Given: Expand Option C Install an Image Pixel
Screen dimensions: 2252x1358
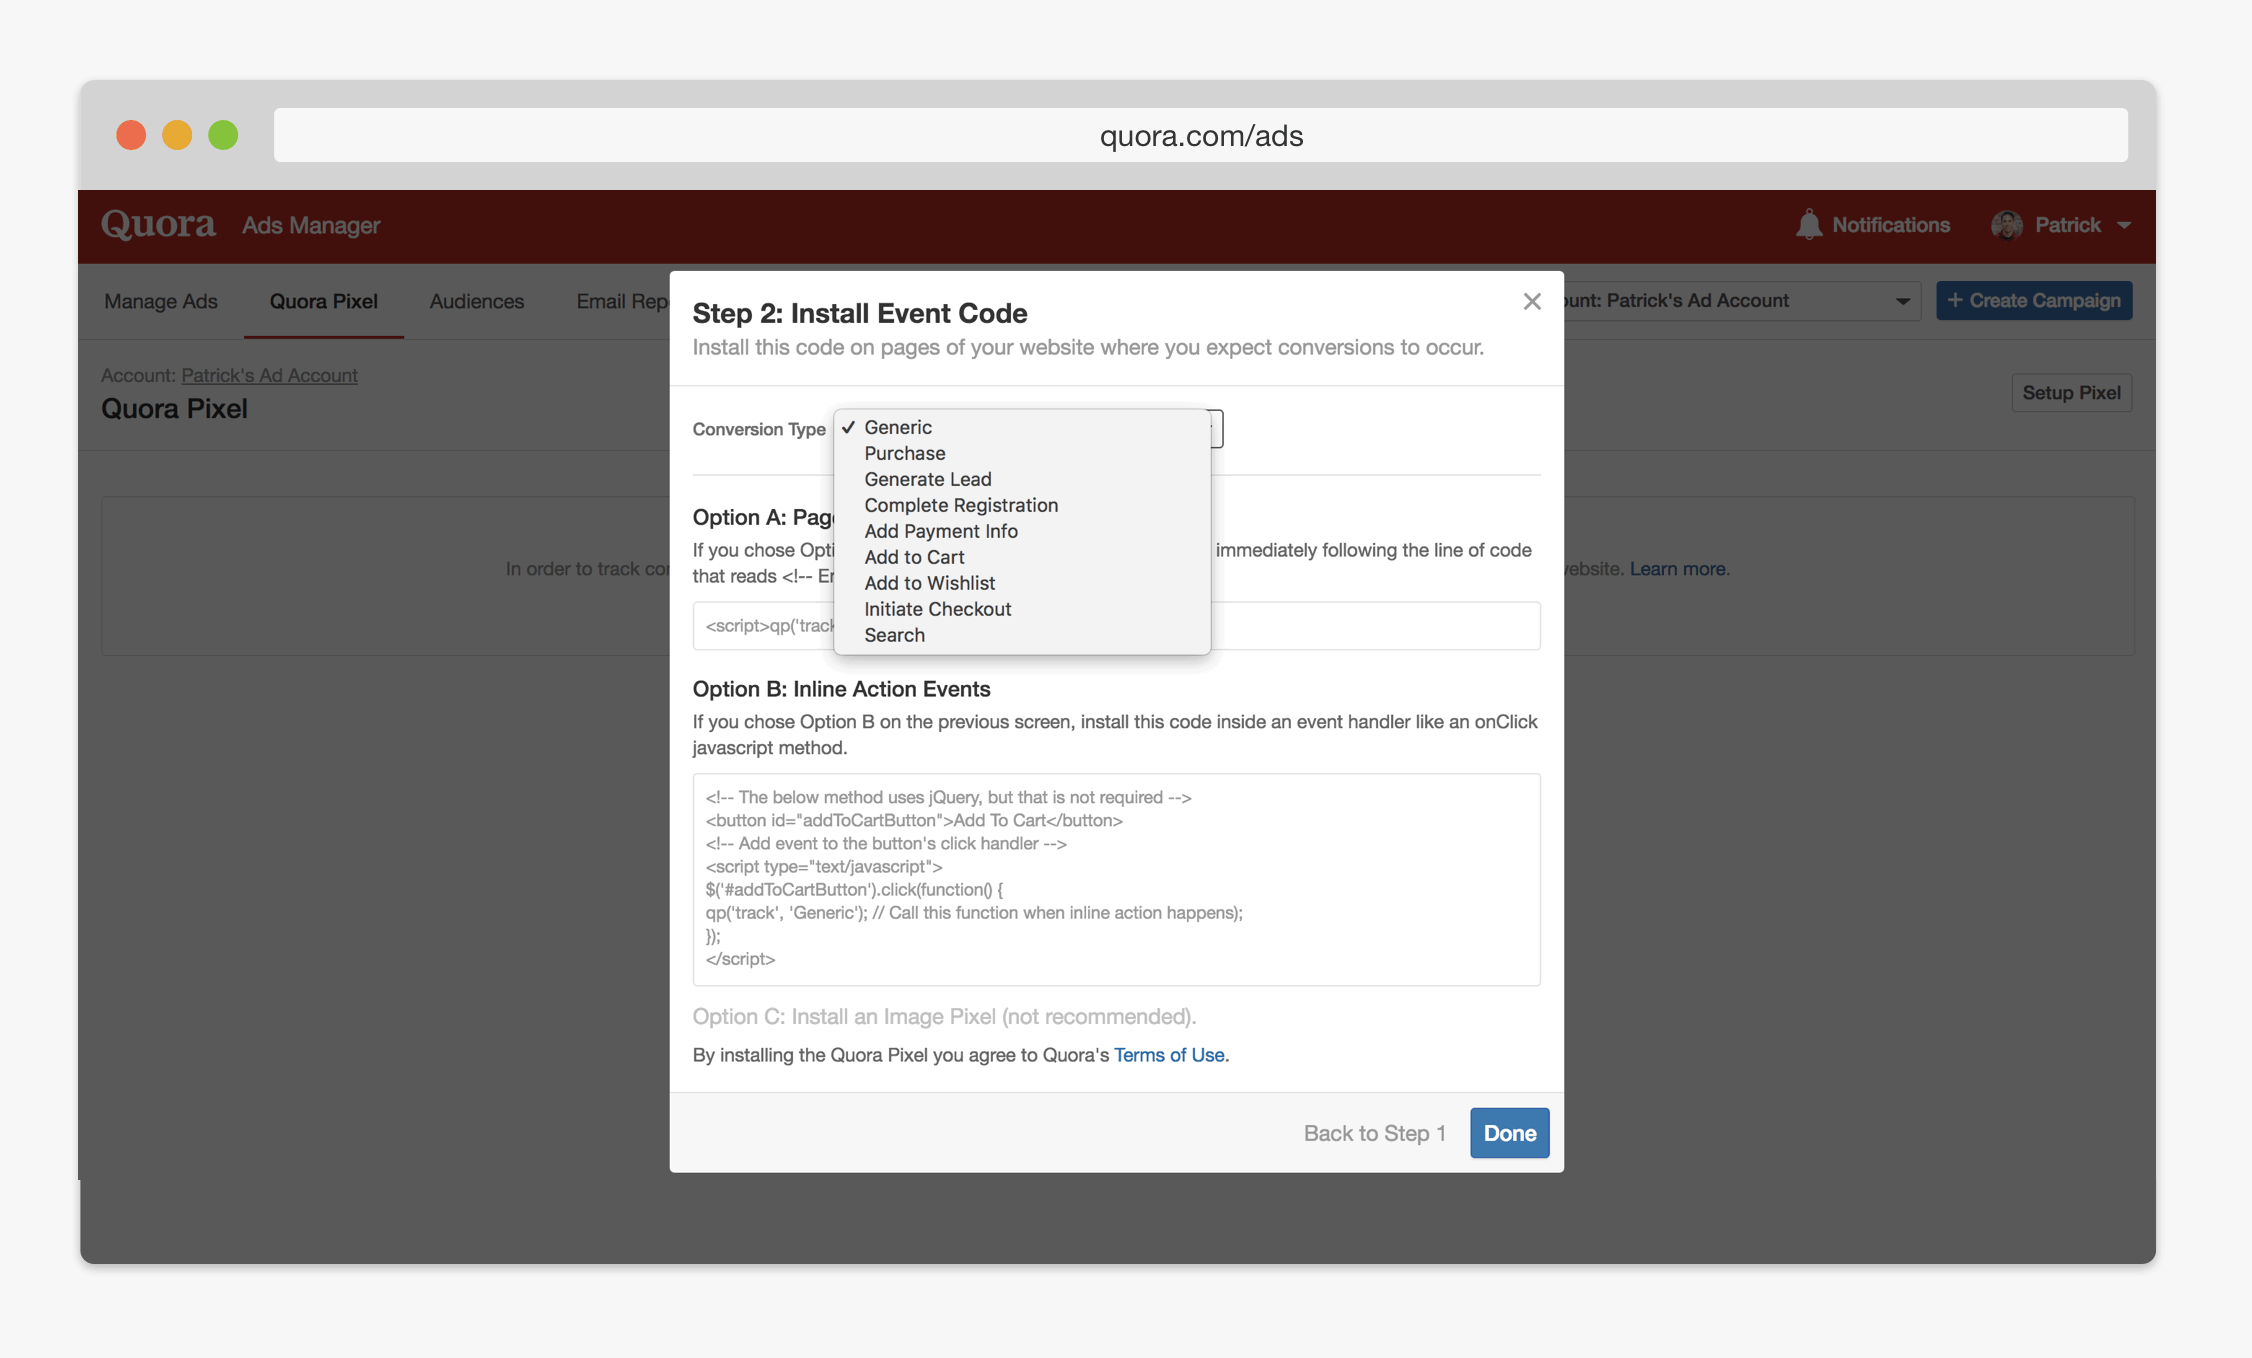Looking at the screenshot, I should point(944,1017).
